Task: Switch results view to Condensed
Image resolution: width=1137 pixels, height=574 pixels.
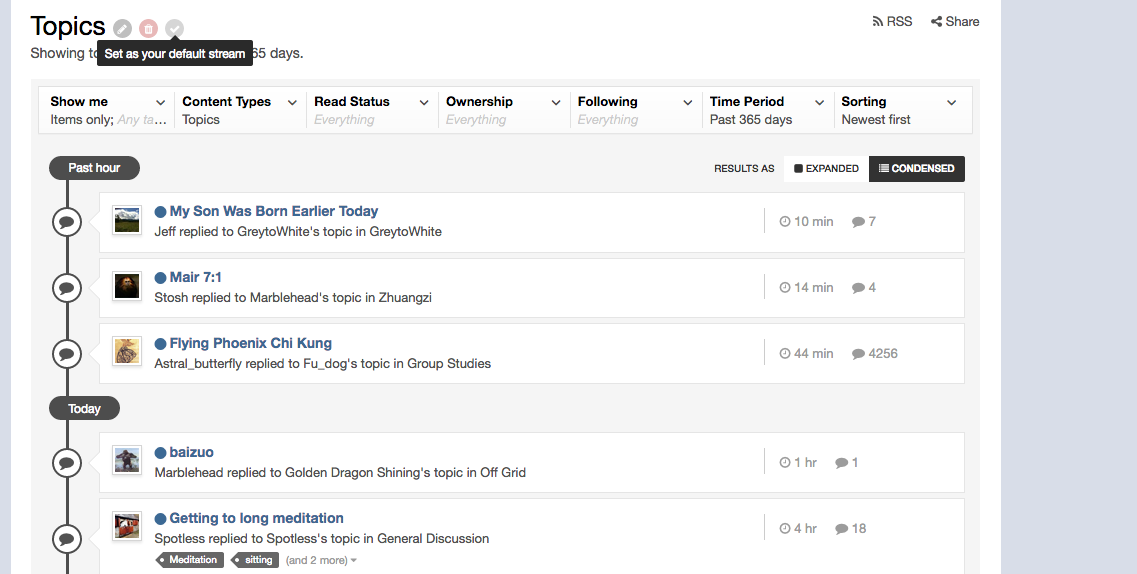Action: click(x=917, y=168)
